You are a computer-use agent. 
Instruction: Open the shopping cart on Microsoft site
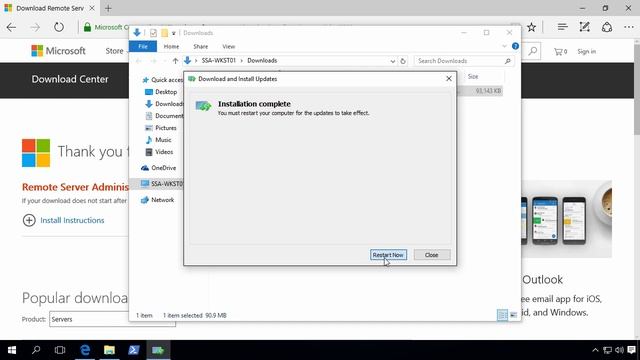click(560, 51)
